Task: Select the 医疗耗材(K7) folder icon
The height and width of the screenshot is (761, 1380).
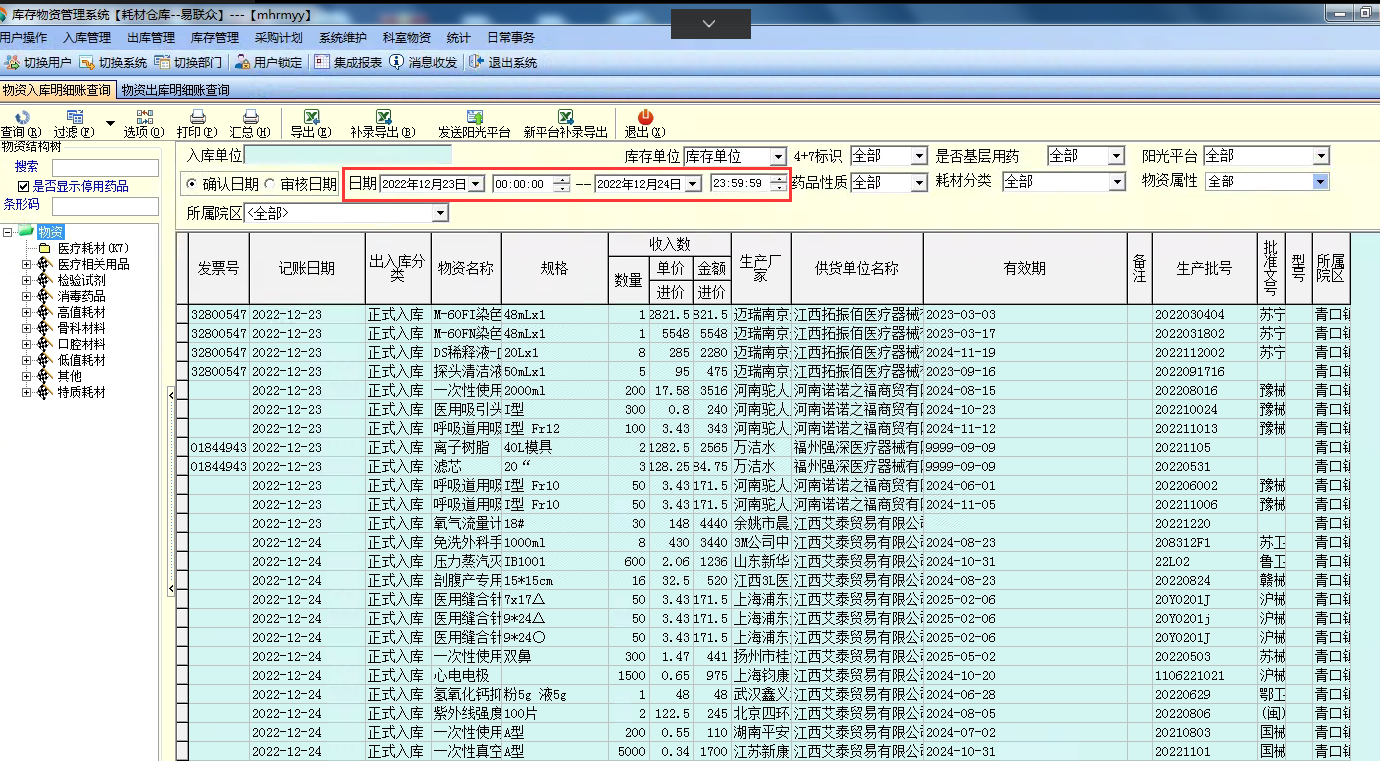Action: [x=44, y=248]
